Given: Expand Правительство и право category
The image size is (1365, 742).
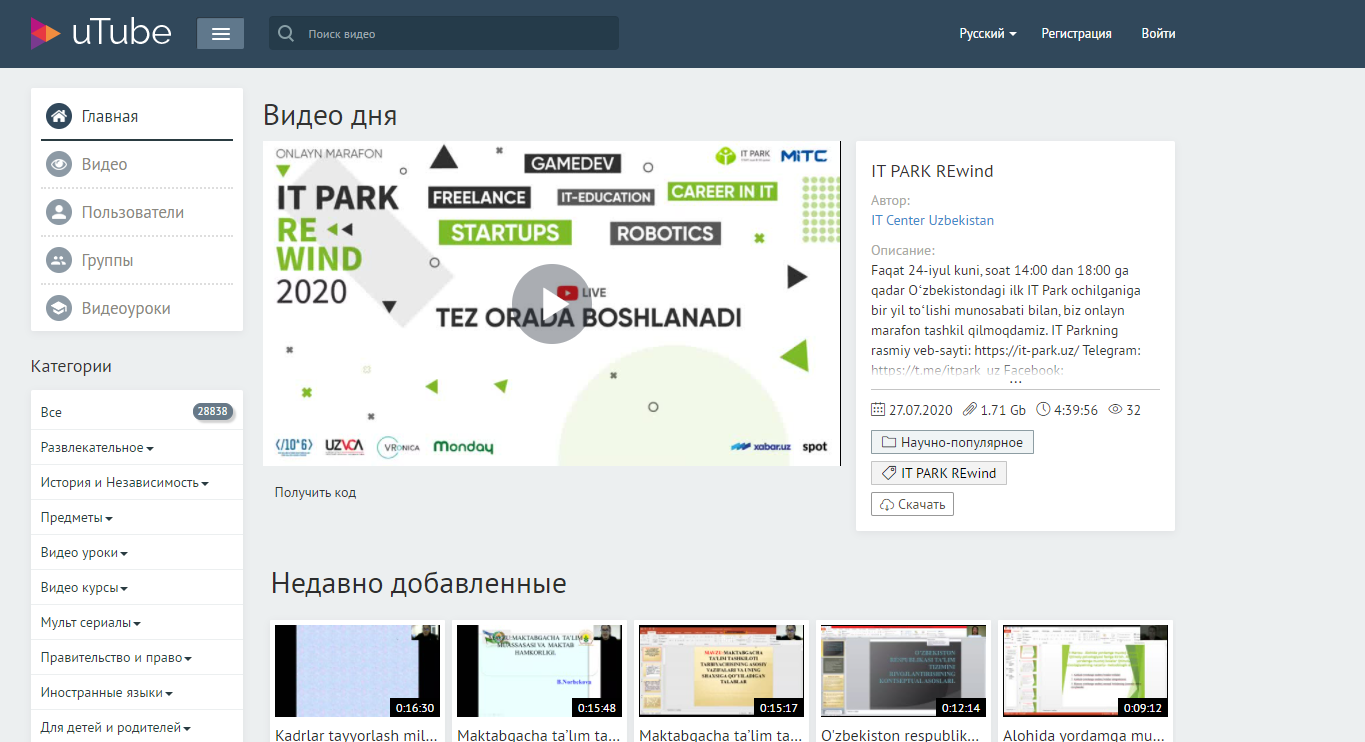Looking at the screenshot, I should [117, 658].
